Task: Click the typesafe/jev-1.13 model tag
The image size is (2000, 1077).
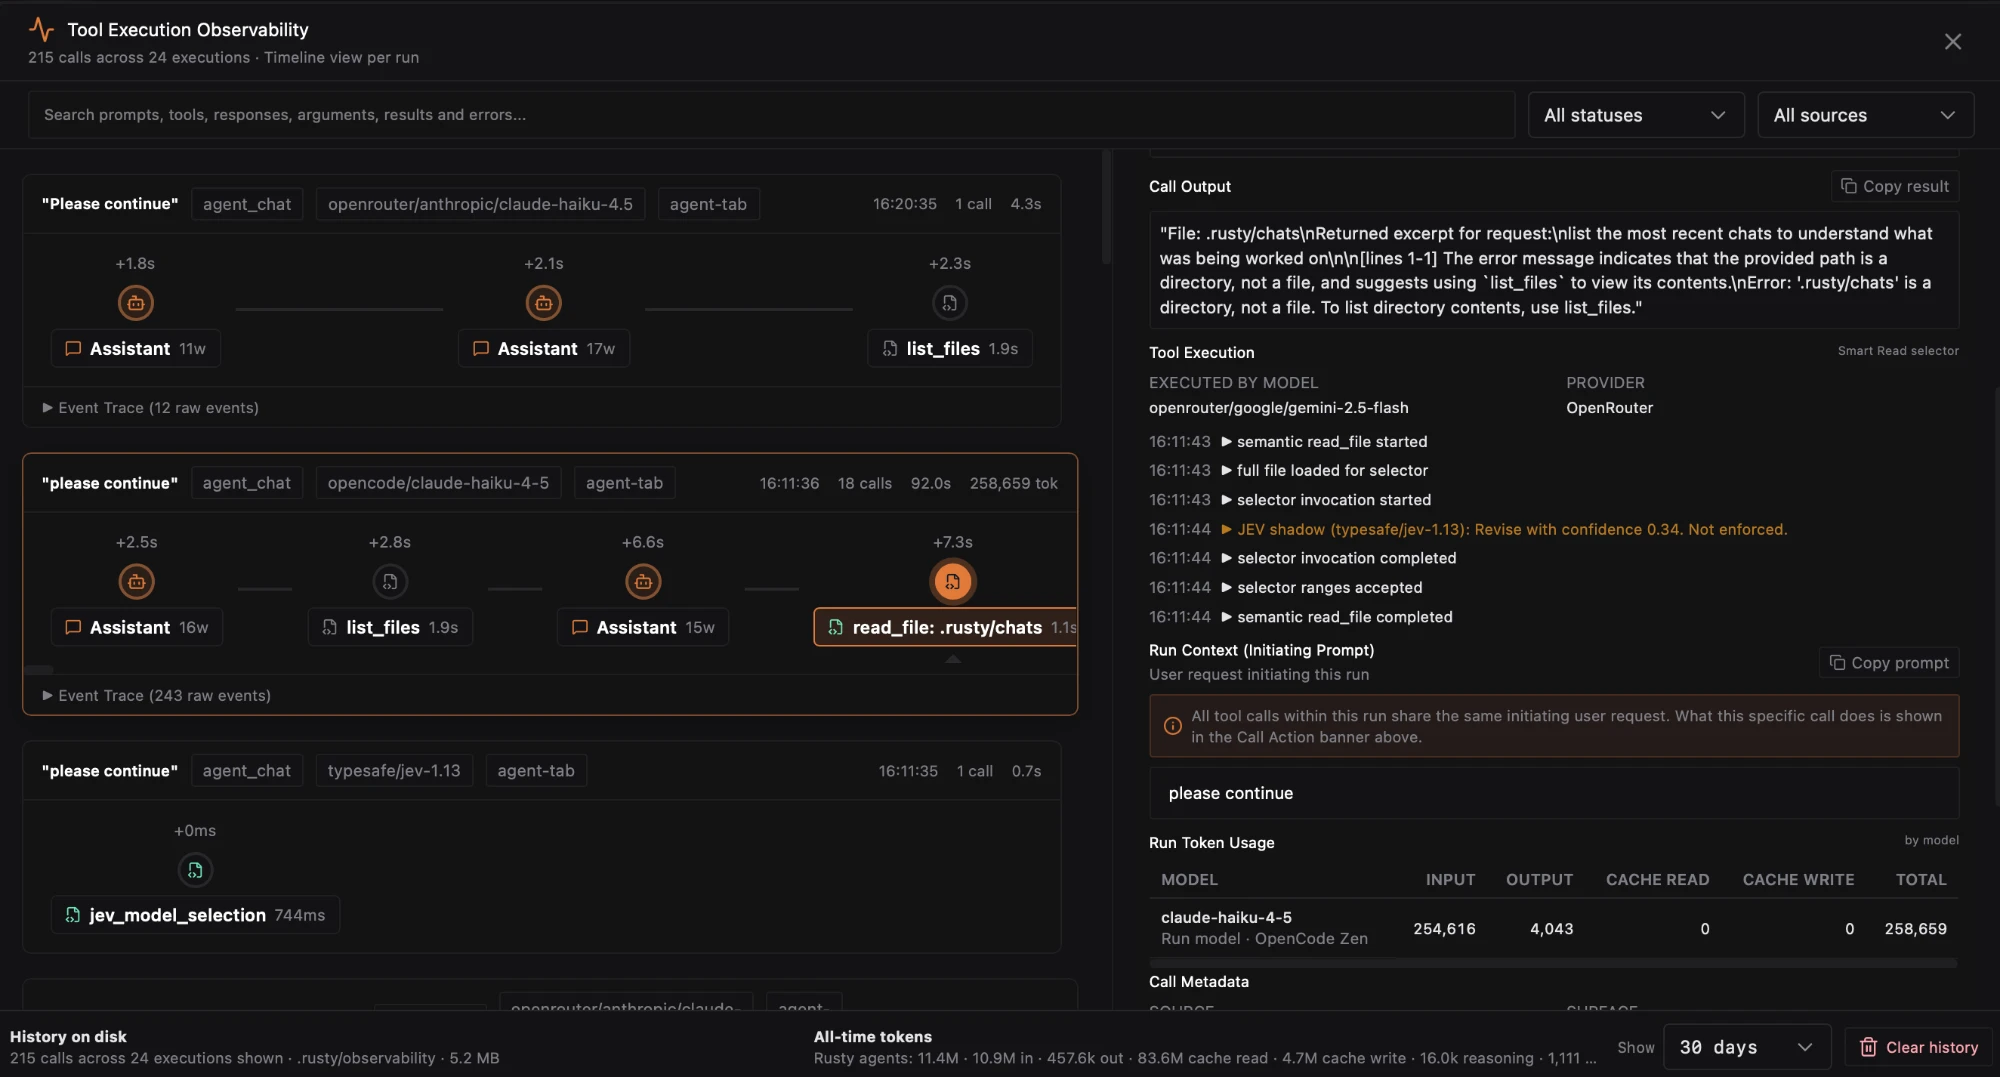Action: [x=394, y=772]
